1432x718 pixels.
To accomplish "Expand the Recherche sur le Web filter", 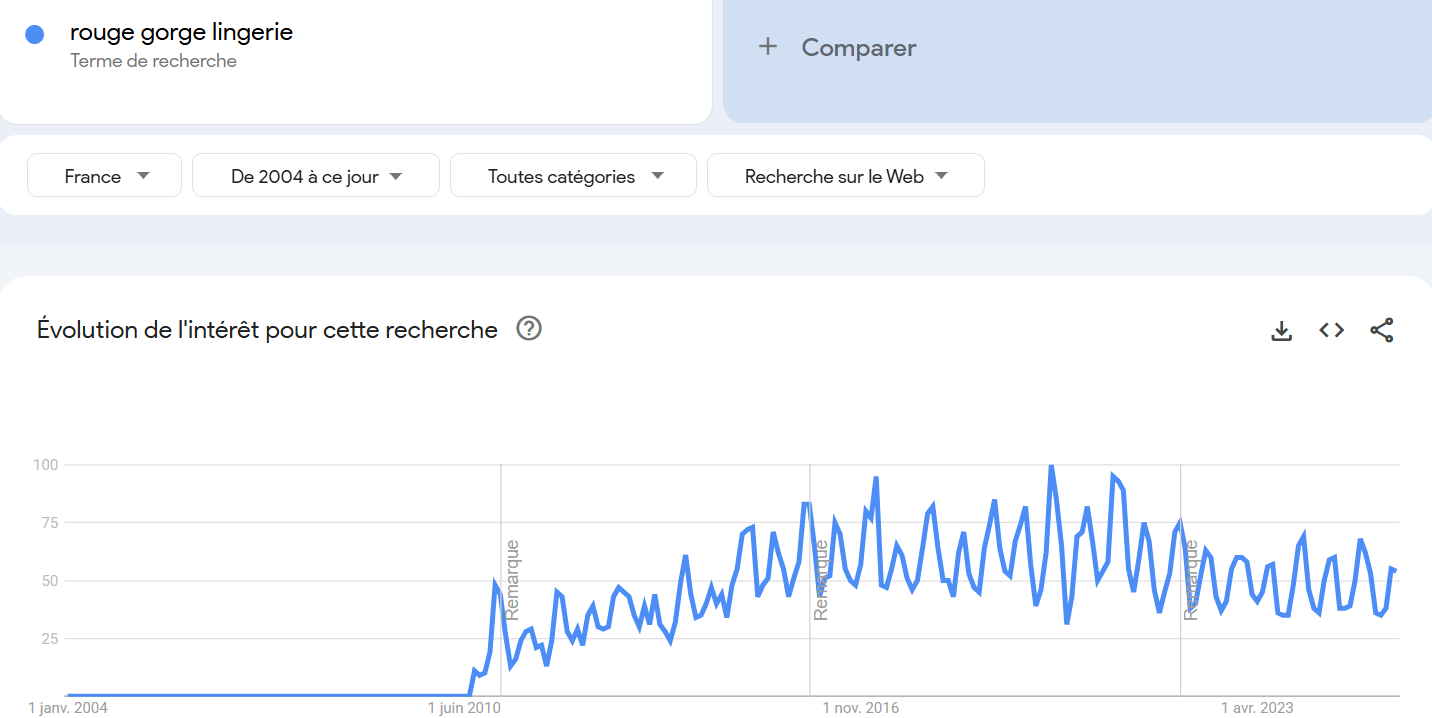I will click(845, 176).
